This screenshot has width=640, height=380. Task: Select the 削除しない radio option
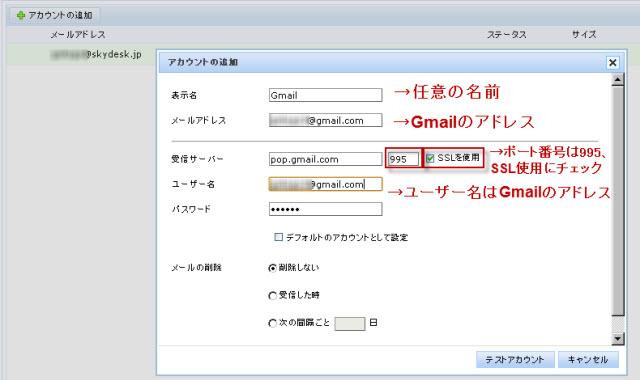(x=272, y=268)
